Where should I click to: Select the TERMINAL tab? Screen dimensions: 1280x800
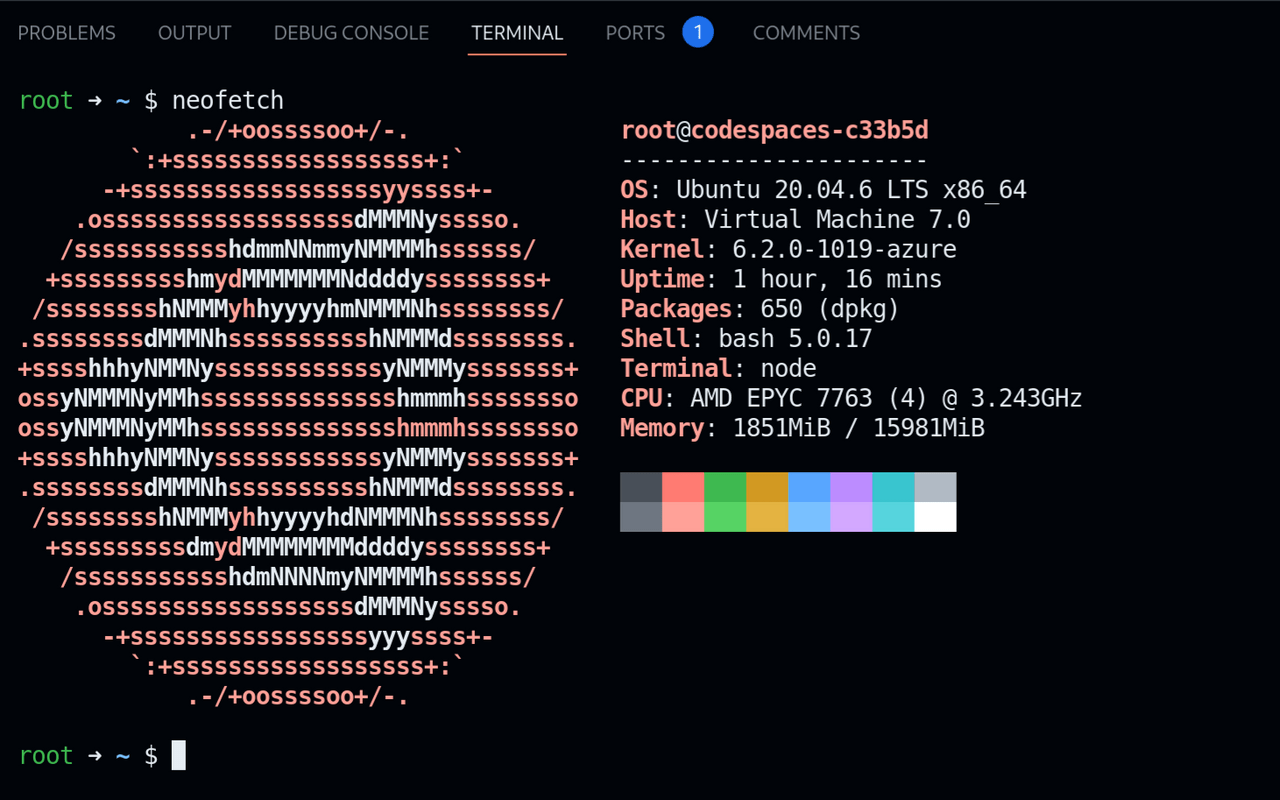(517, 32)
